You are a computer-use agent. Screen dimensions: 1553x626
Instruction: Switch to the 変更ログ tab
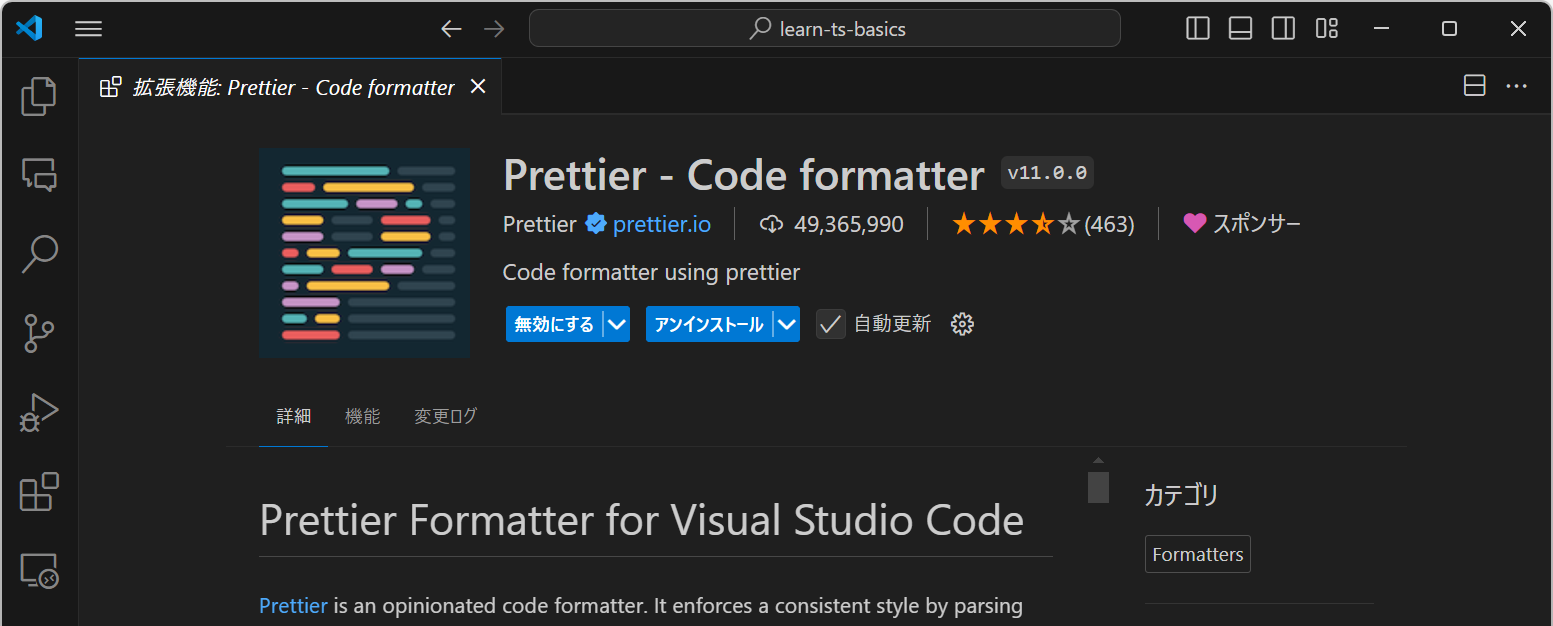(445, 417)
